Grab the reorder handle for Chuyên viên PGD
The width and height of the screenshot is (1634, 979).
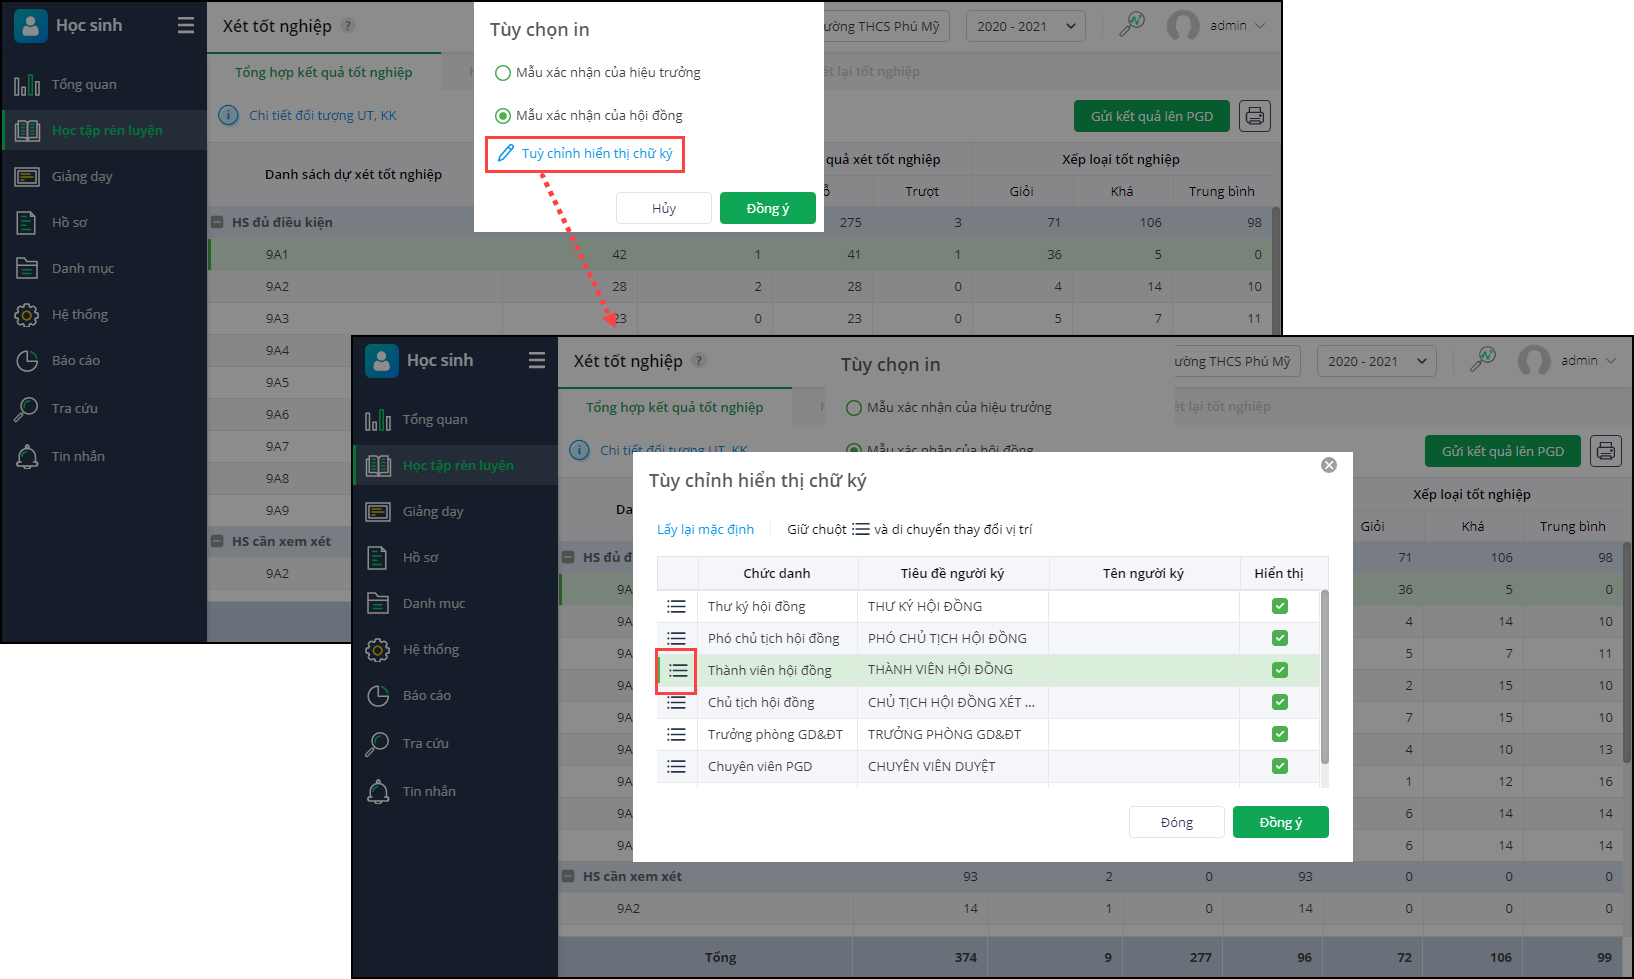pos(677,766)
